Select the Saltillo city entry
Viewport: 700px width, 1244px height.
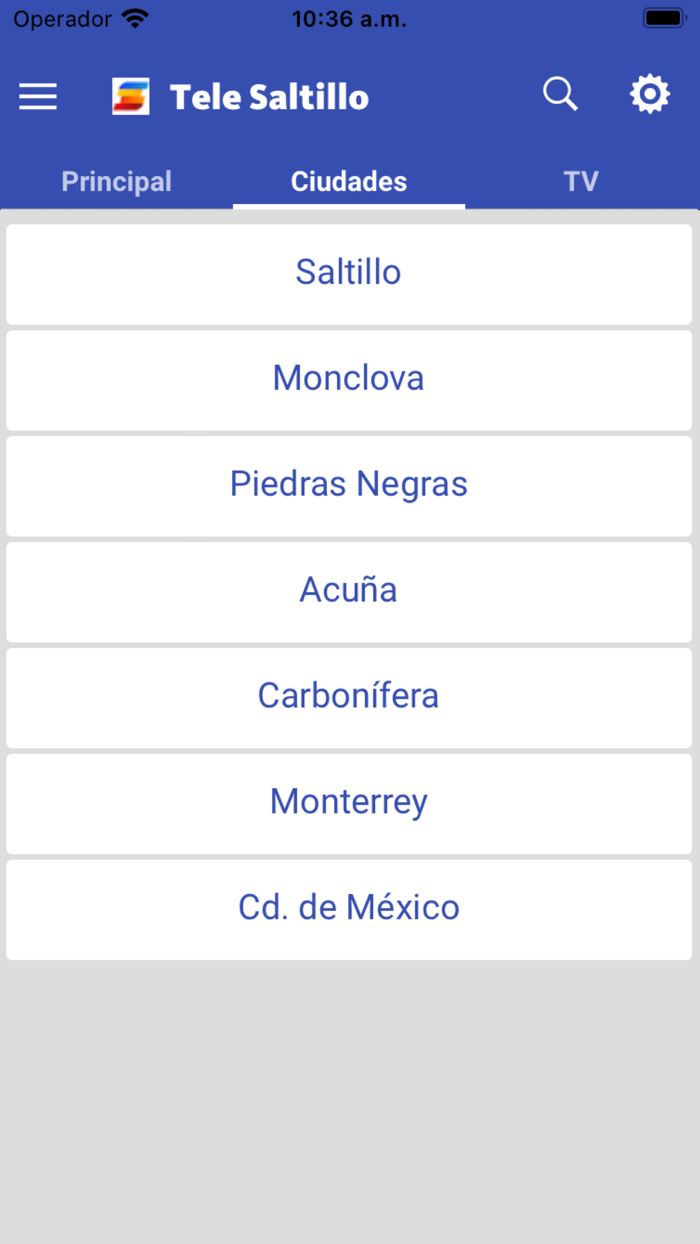coord(348,272)
